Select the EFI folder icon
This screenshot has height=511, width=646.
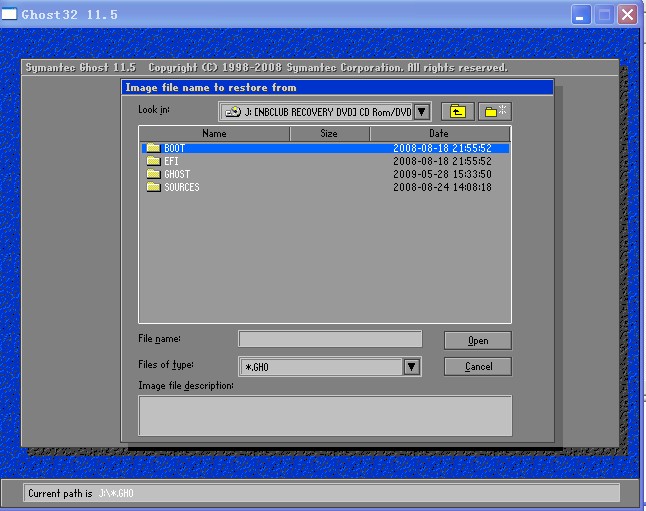(x=153, y=161)
